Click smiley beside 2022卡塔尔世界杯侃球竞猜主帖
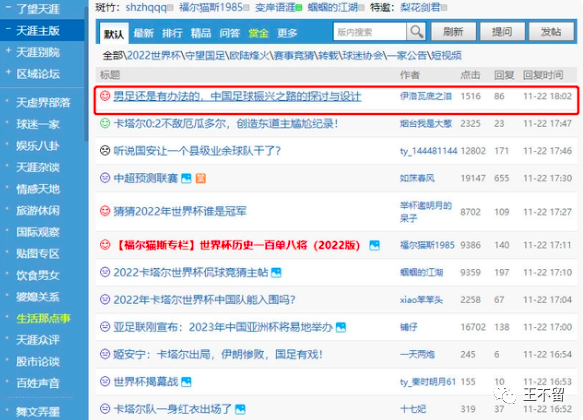 [105, 272]
